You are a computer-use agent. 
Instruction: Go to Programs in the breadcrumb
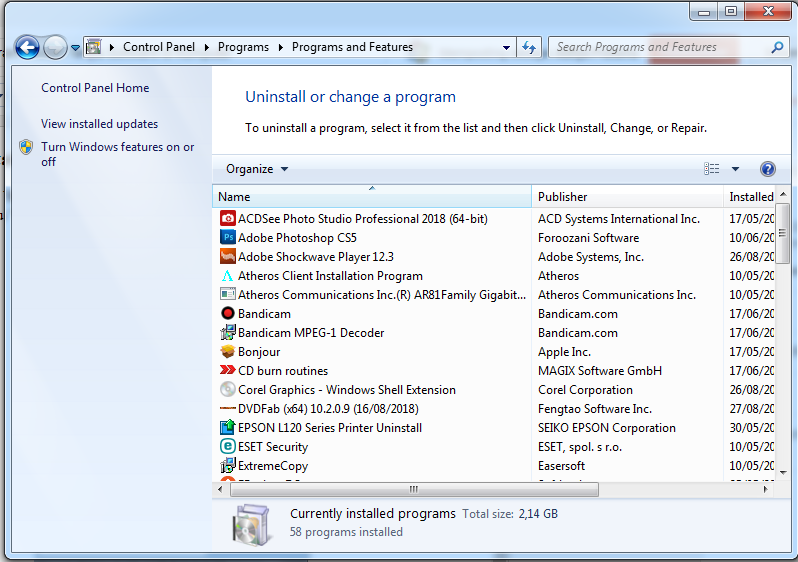point(243,47)
